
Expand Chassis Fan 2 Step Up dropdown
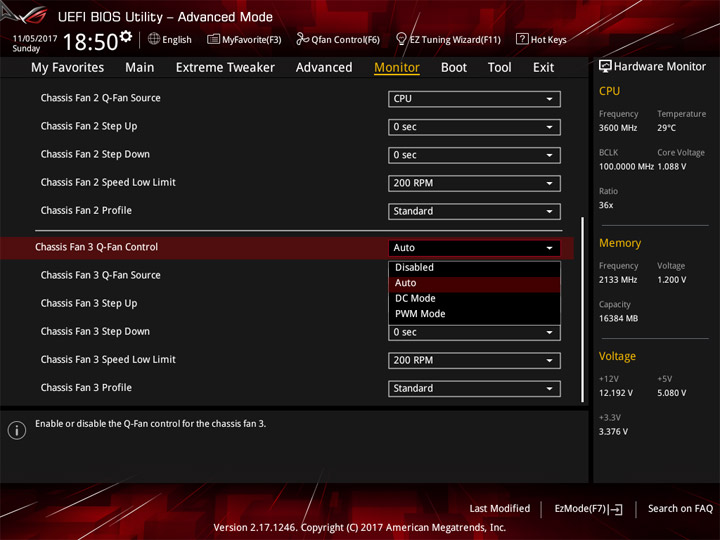[x=474, y=127]
